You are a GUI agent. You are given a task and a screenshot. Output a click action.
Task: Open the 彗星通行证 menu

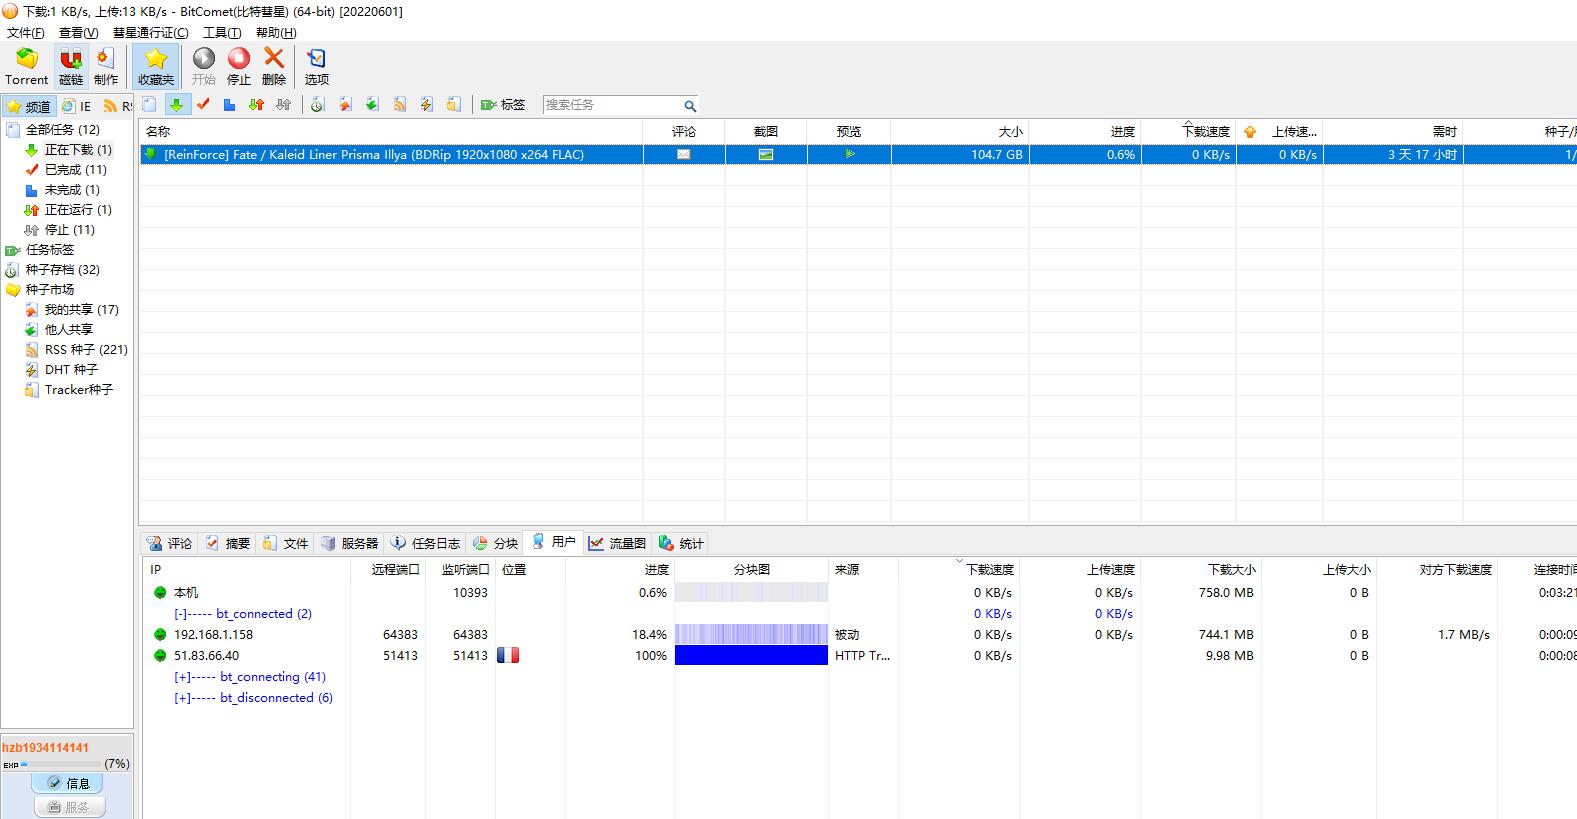click(x=150, y=33)
